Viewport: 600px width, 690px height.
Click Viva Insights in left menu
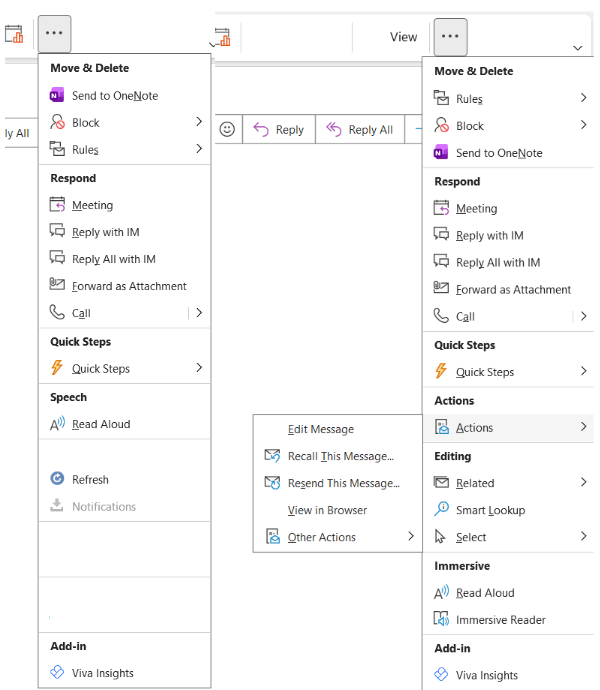(124, 673)
